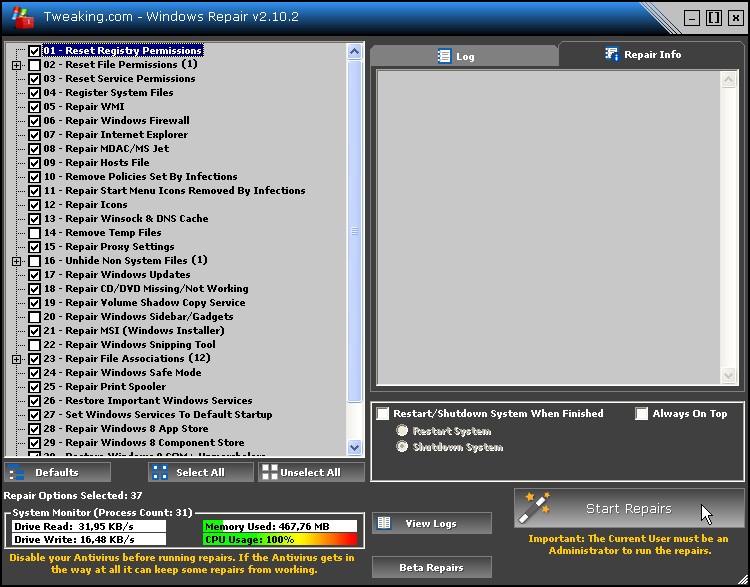This screenshot has height=587, width=750.
Task: Select '25 - Repair Print Spooler' row
Action: point(105,387)
